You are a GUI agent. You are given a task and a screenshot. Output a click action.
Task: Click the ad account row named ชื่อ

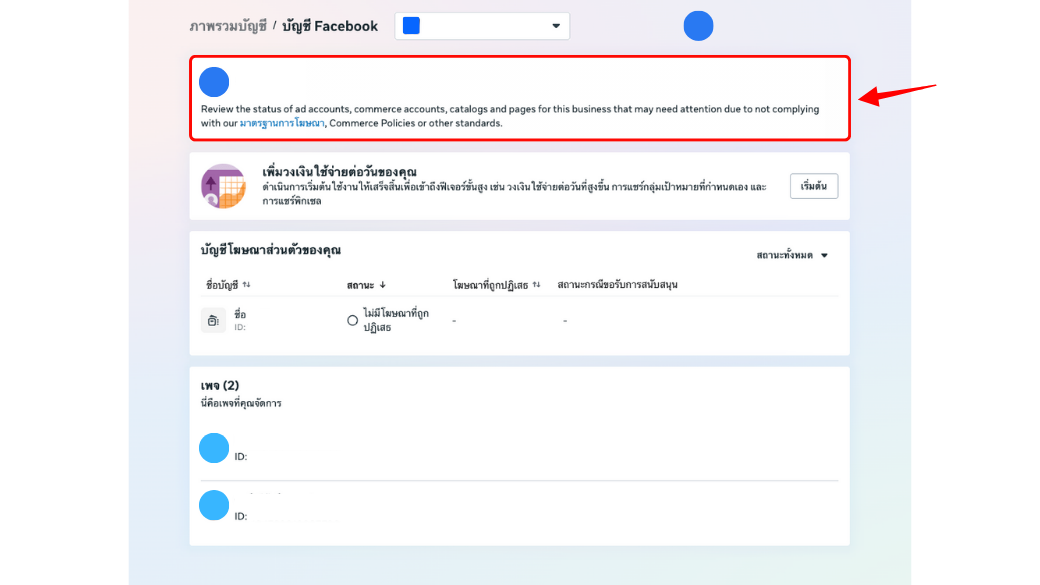pos(240,315)
